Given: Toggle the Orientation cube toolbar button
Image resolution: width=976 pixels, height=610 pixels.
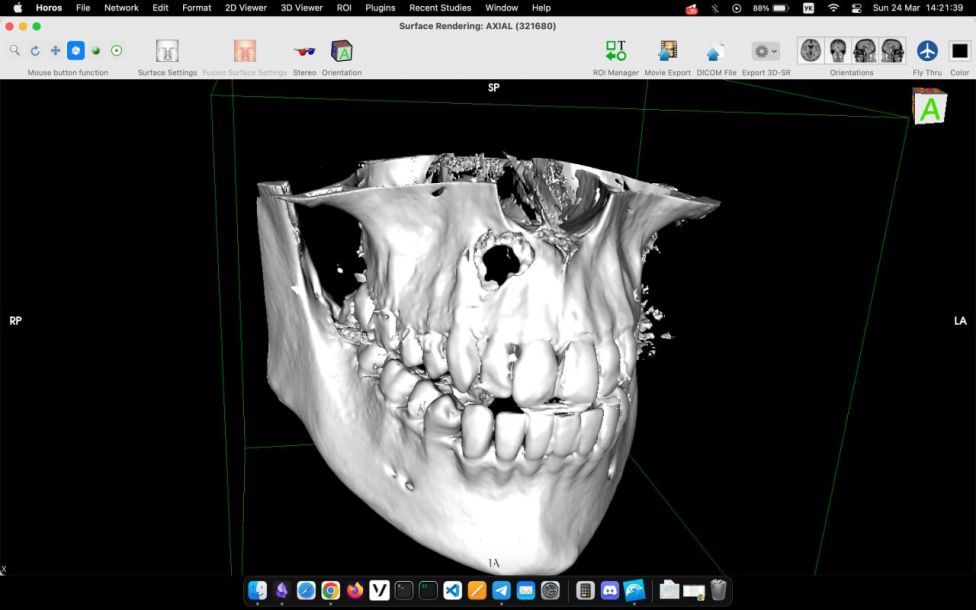Looking at the screenshot, I should click(342, 51).
